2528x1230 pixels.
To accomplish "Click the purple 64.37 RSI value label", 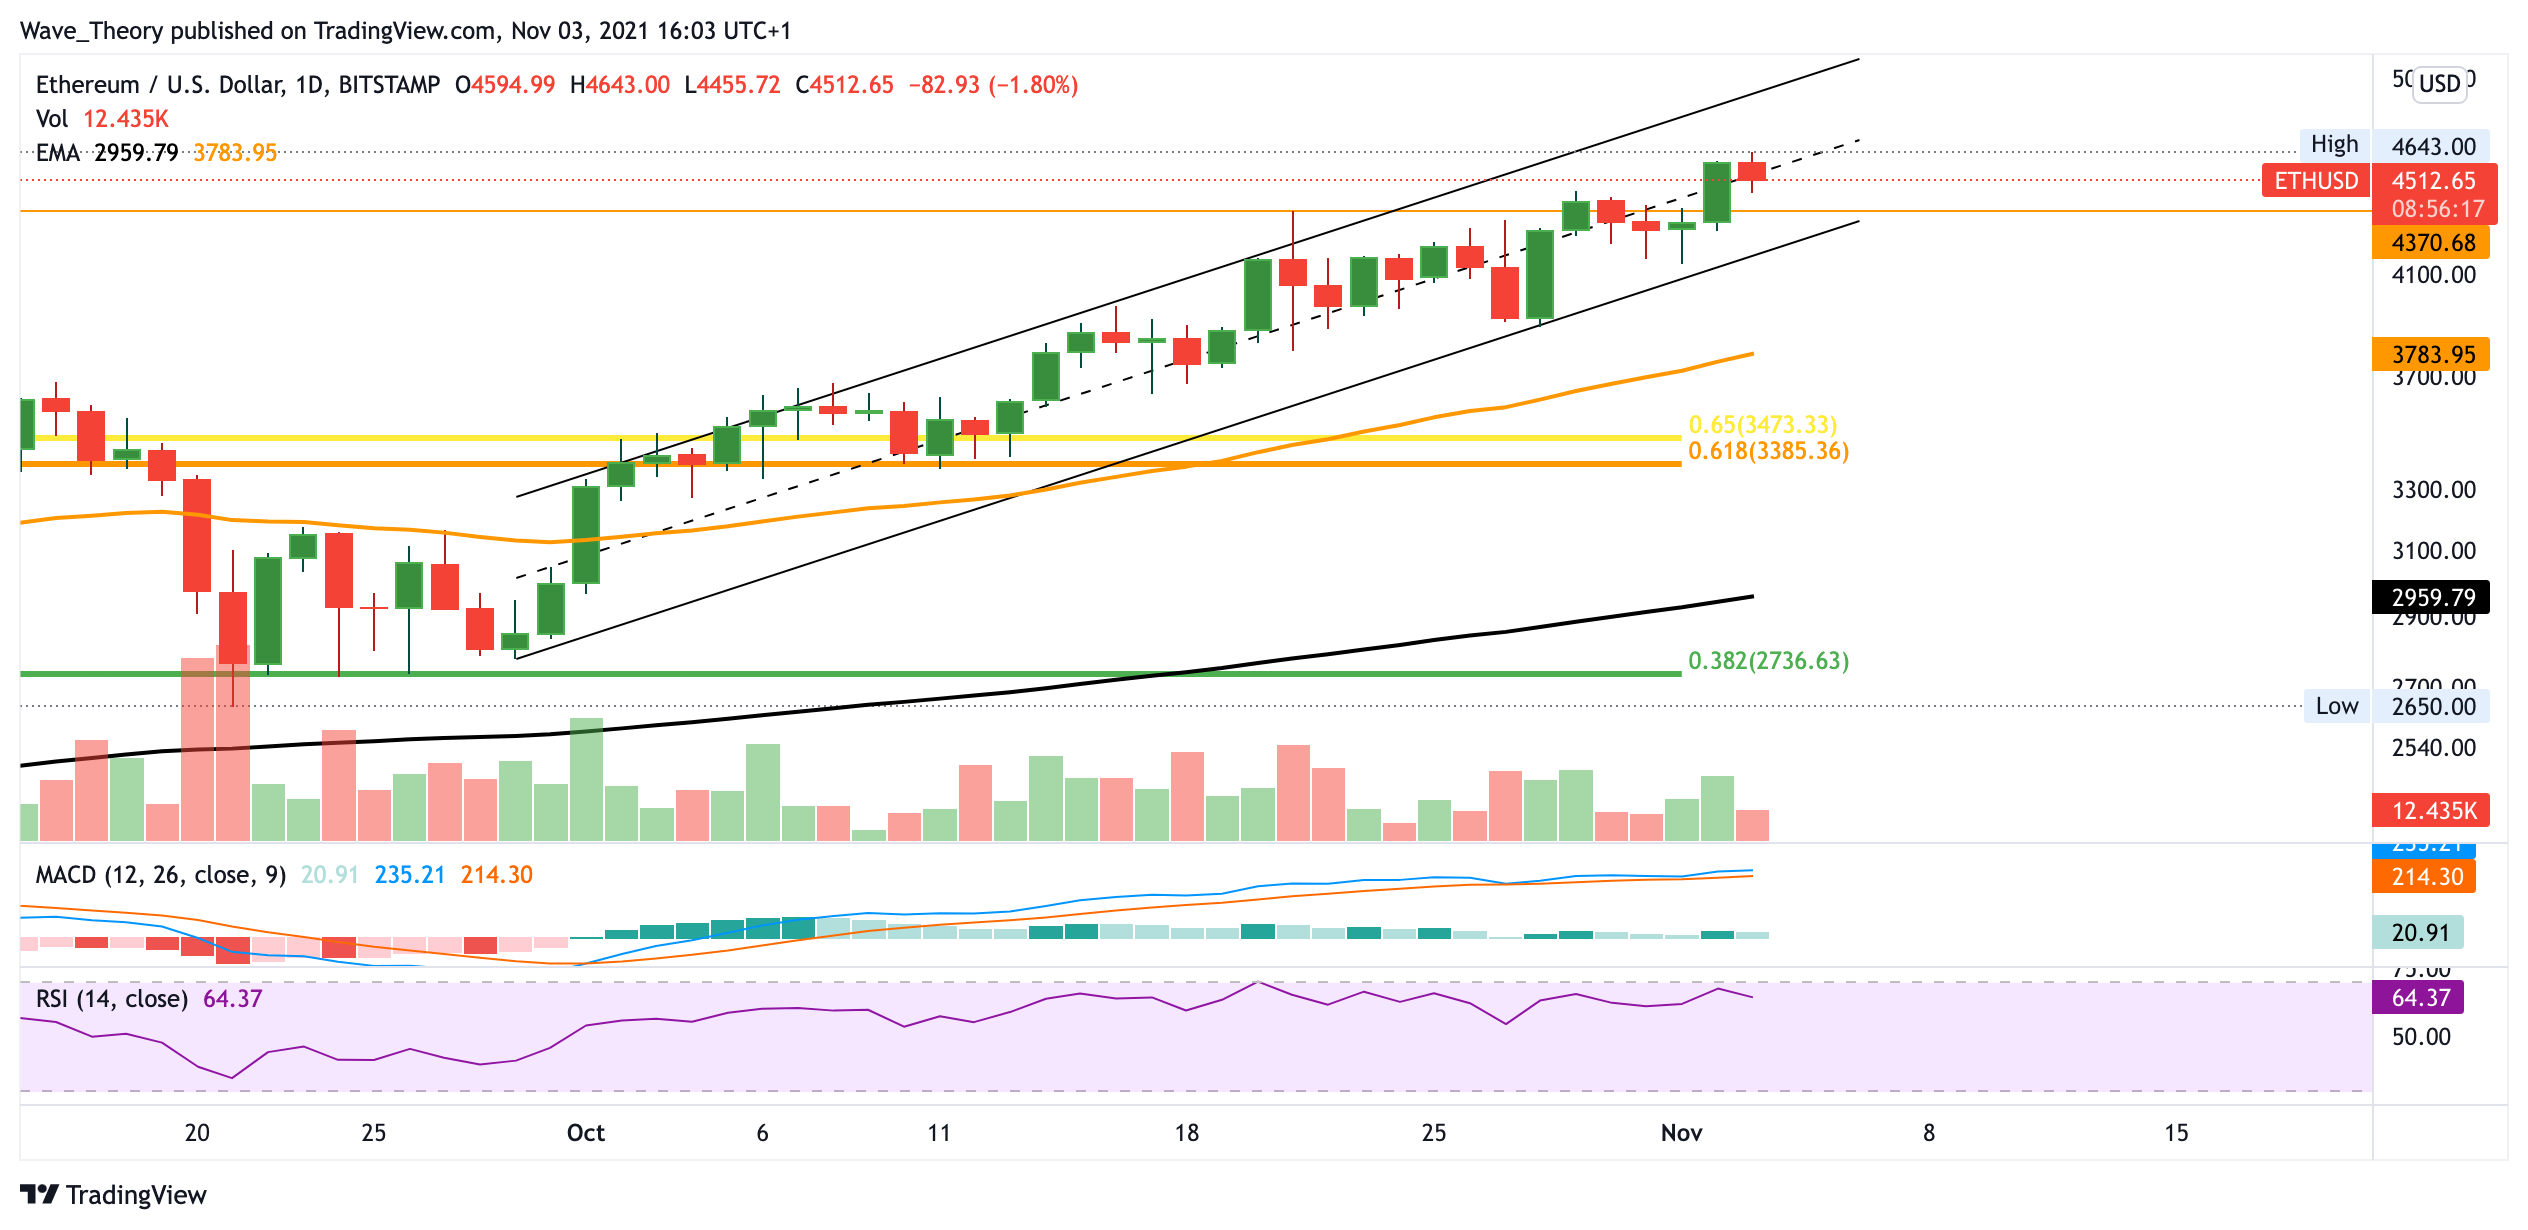I will coord(2418,998).
